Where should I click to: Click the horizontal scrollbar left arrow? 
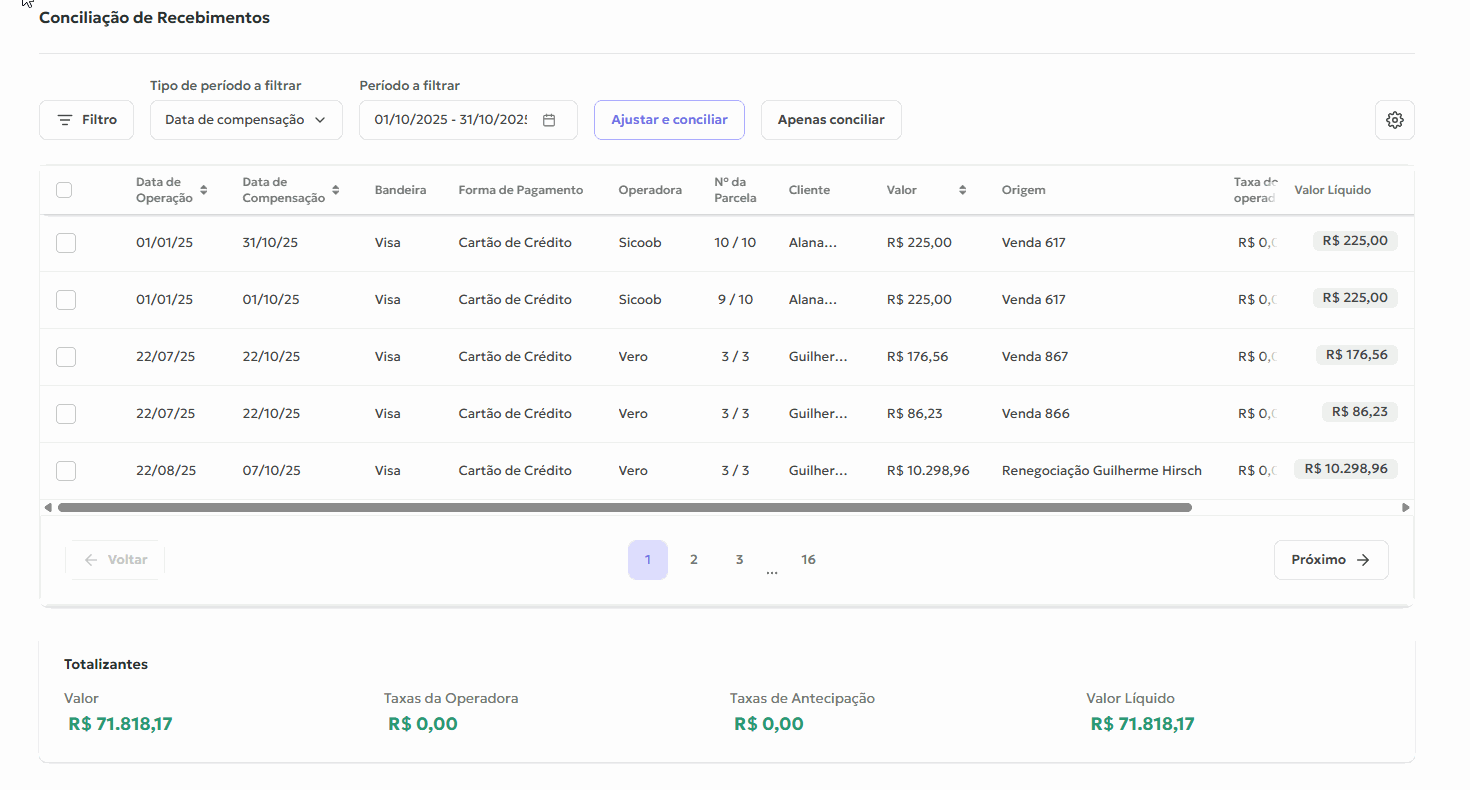[48, 508]
